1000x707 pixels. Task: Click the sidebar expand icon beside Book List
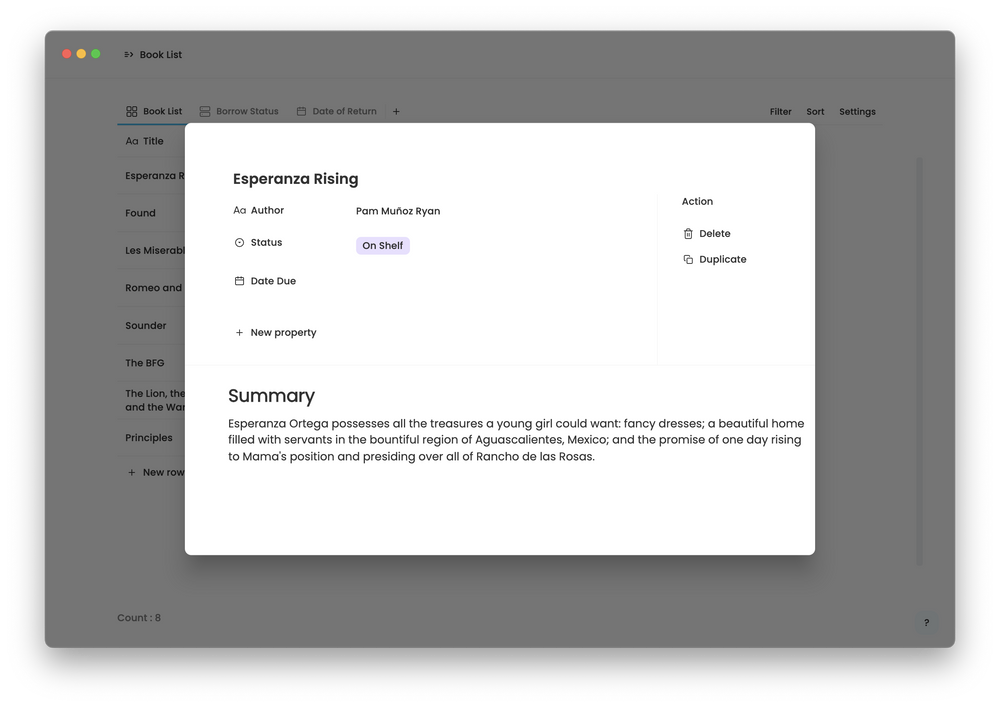tap(129, 55)
